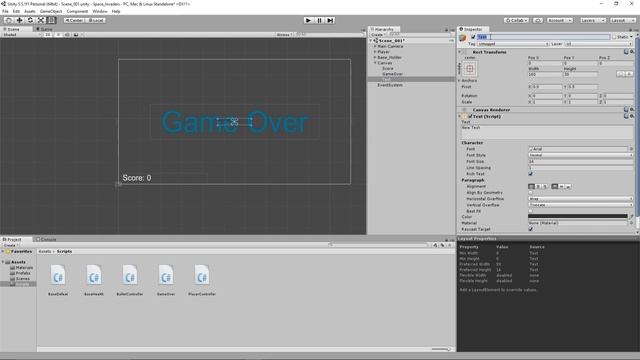Click the anchor presets square icon

click(x=469, y=69)
